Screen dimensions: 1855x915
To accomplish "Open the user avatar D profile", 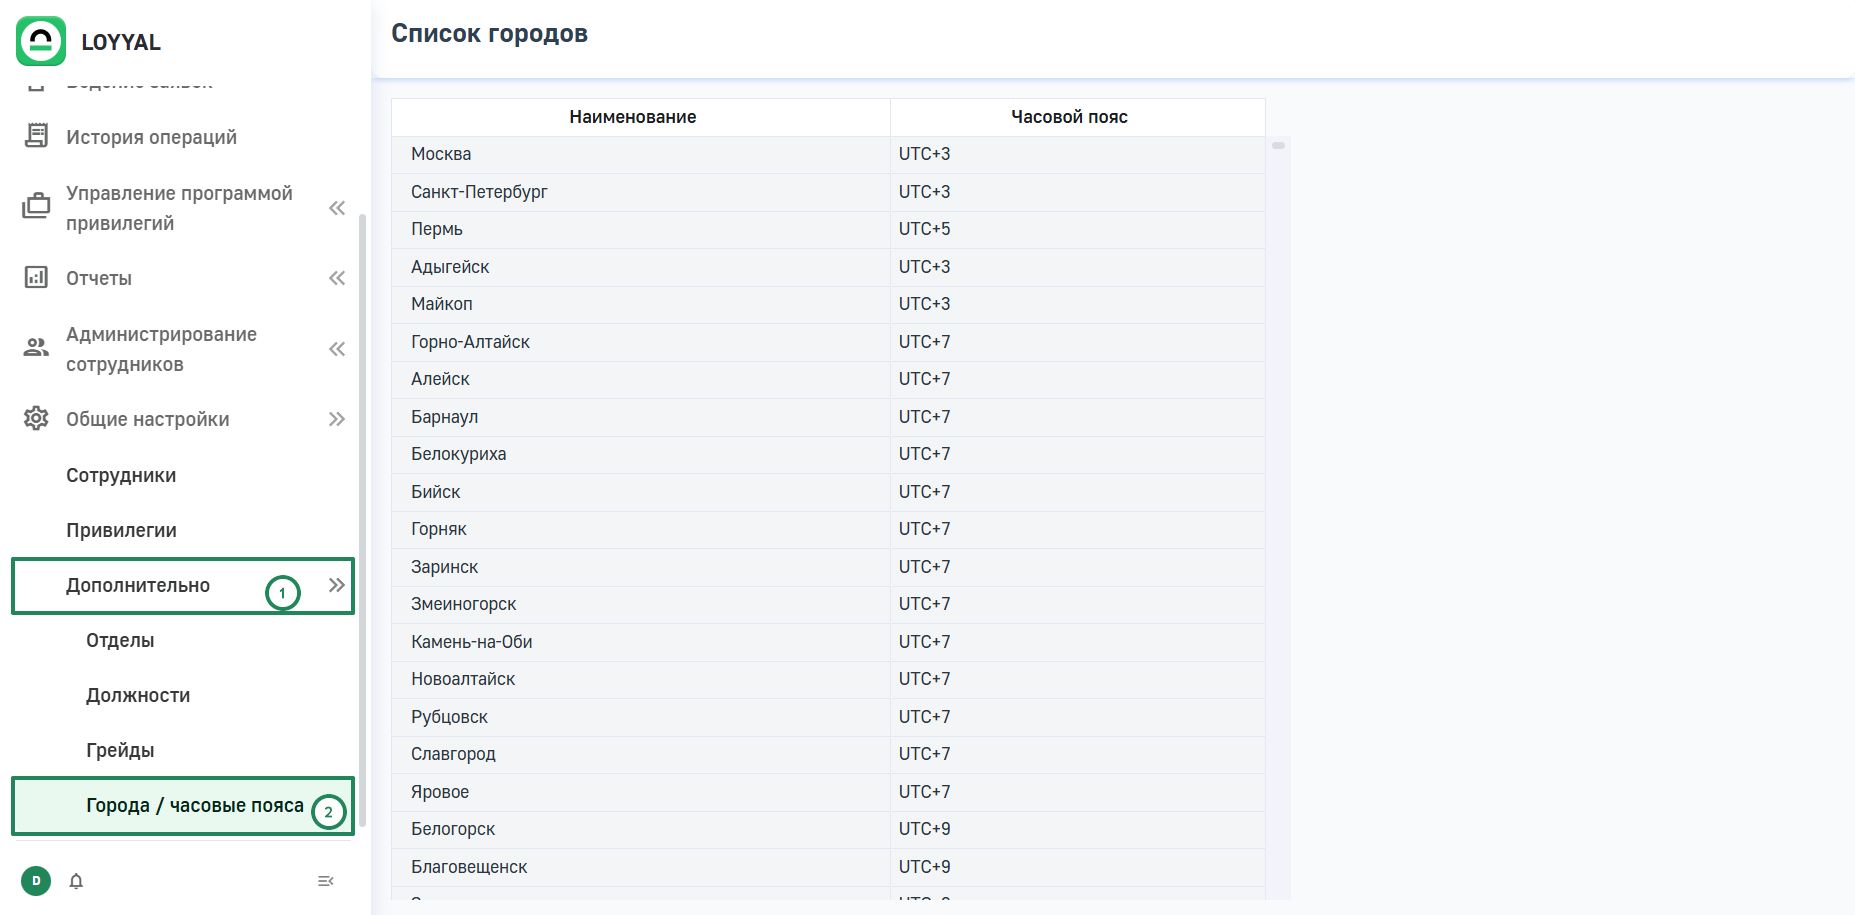I will click(36, 881).
